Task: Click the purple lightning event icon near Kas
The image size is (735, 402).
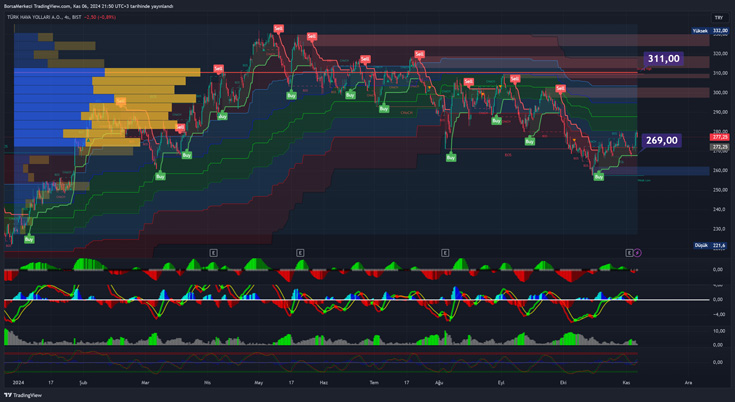Action: click(x=638, y=253)
